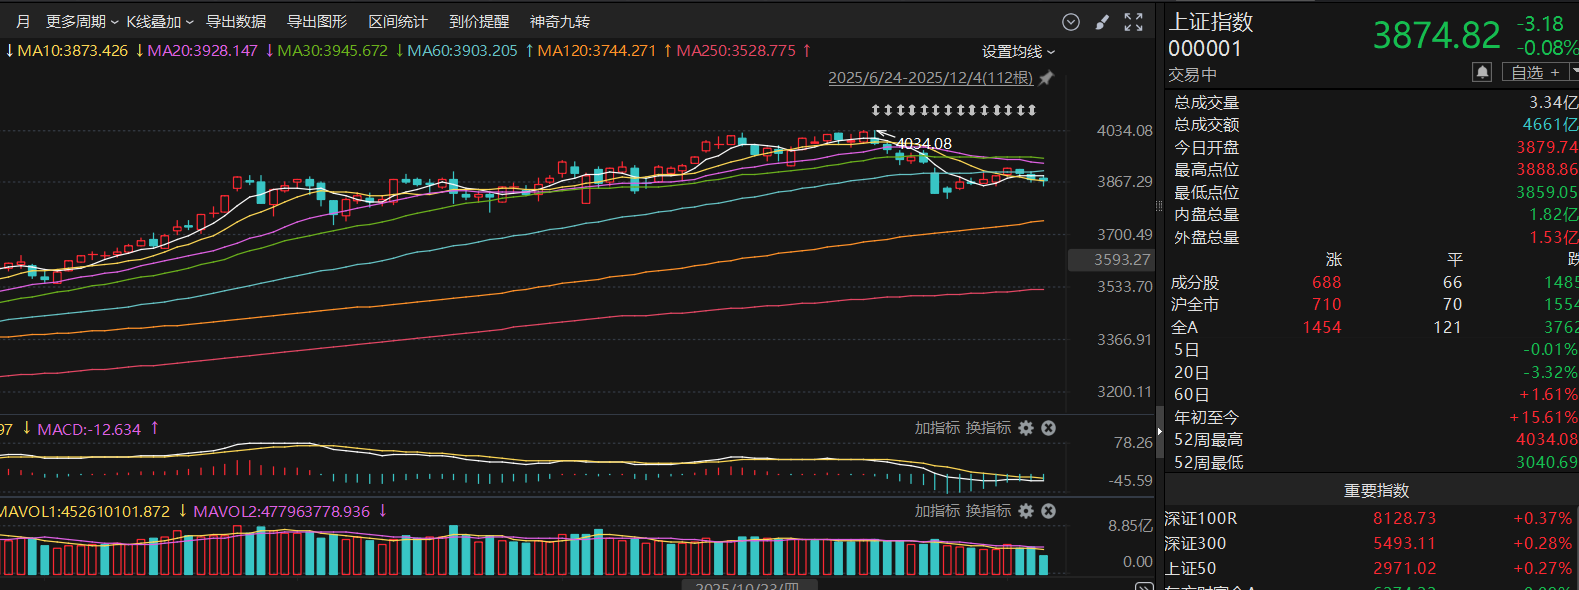Click 加指标 in the MACD panel
This screenshot has width=1579, height=590.
(937, 428)
